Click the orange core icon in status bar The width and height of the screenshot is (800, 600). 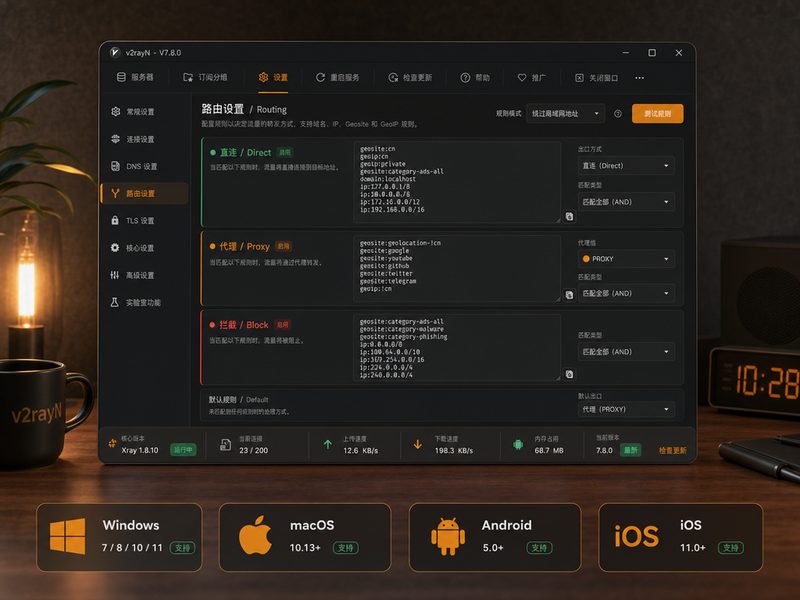tap(112, 443)
